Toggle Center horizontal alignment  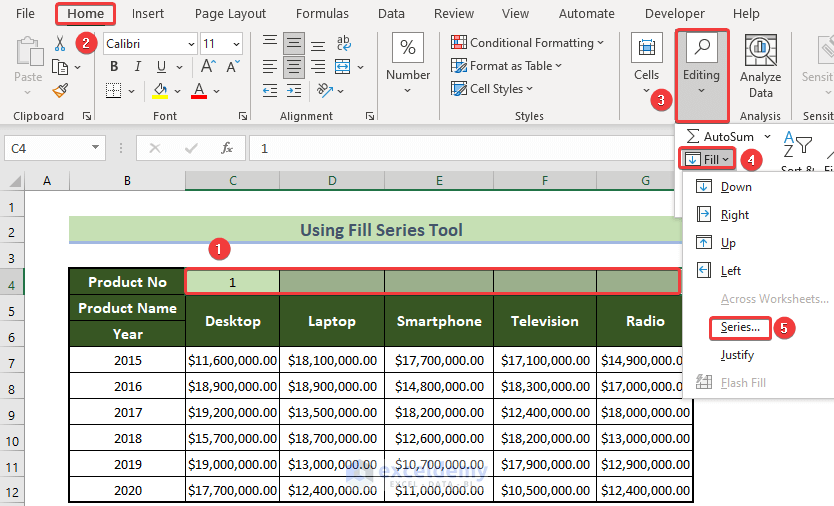point(293,67)
